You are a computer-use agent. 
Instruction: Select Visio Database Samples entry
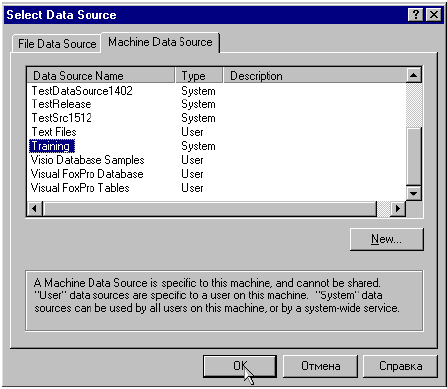pos(87,160)
